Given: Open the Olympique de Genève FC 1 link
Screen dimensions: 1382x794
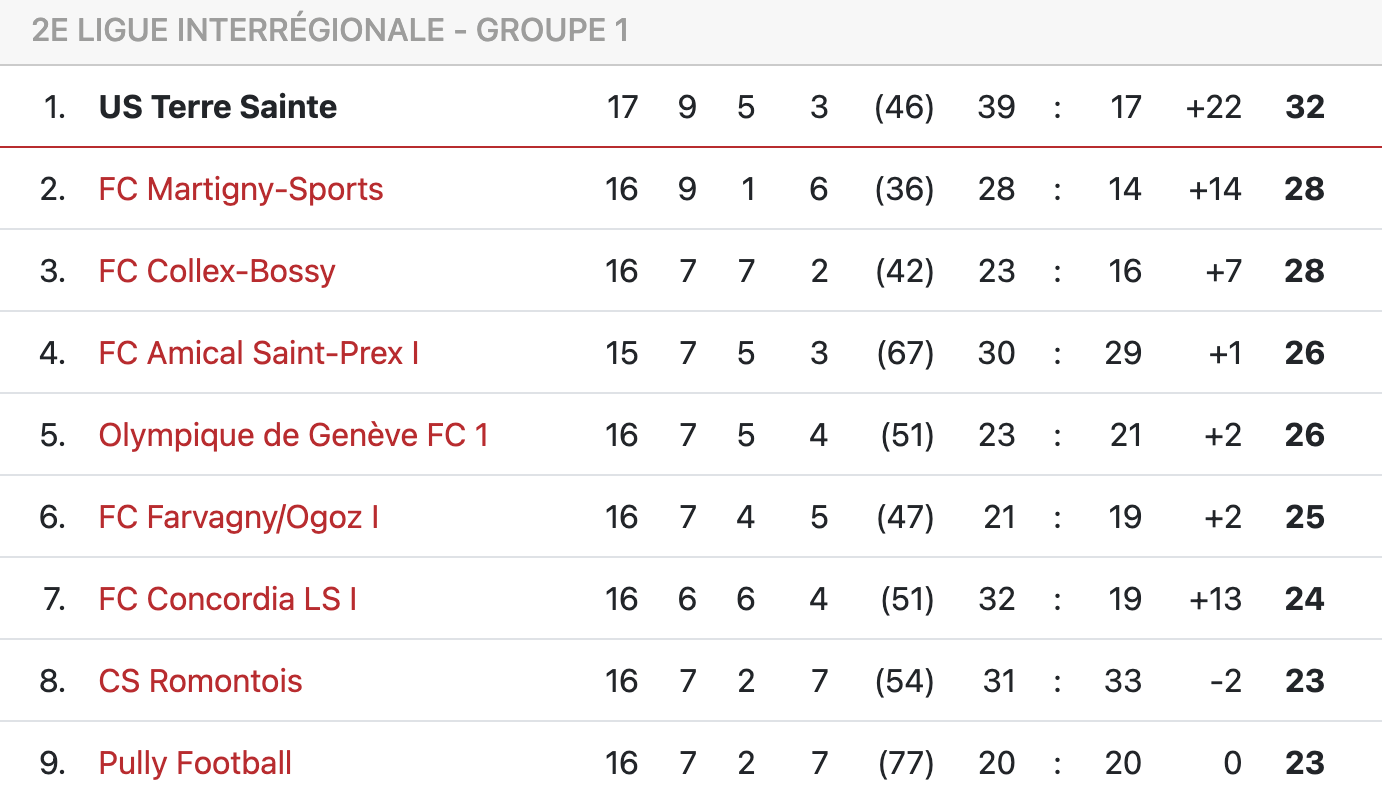Looking at the screenshot, I should (x=294, y=435).
